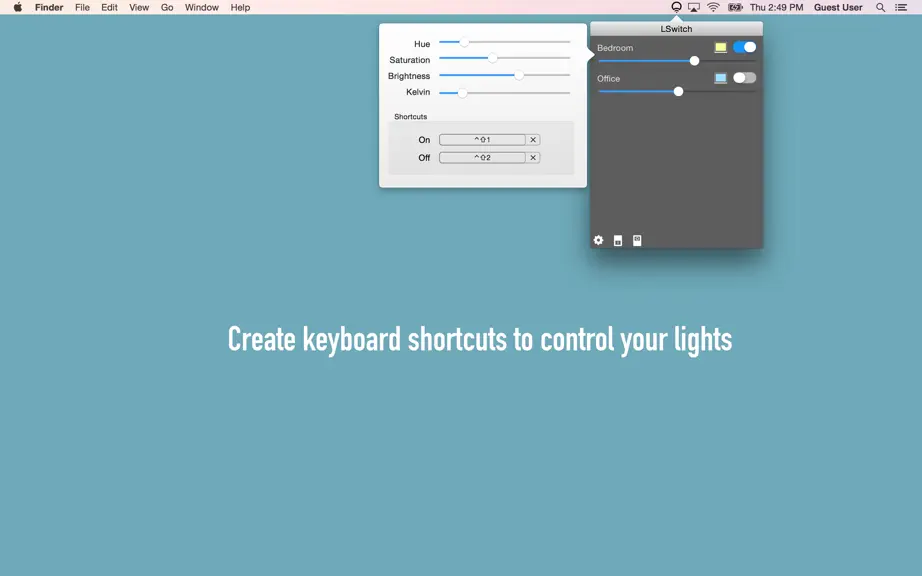Image resolution: width=922 pixels, height=576 pixels.
Task: Clear the On shortcut with X button
Action: (533, 140)
